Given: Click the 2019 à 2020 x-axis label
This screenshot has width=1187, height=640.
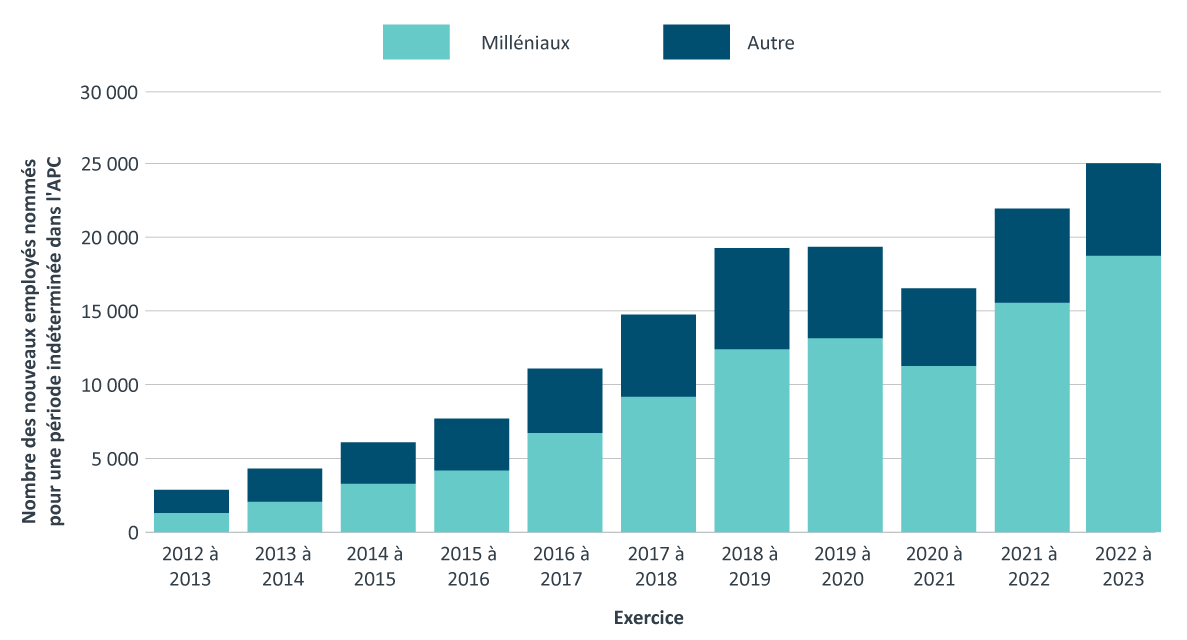Looking at the screenshot, I should 845,566.
